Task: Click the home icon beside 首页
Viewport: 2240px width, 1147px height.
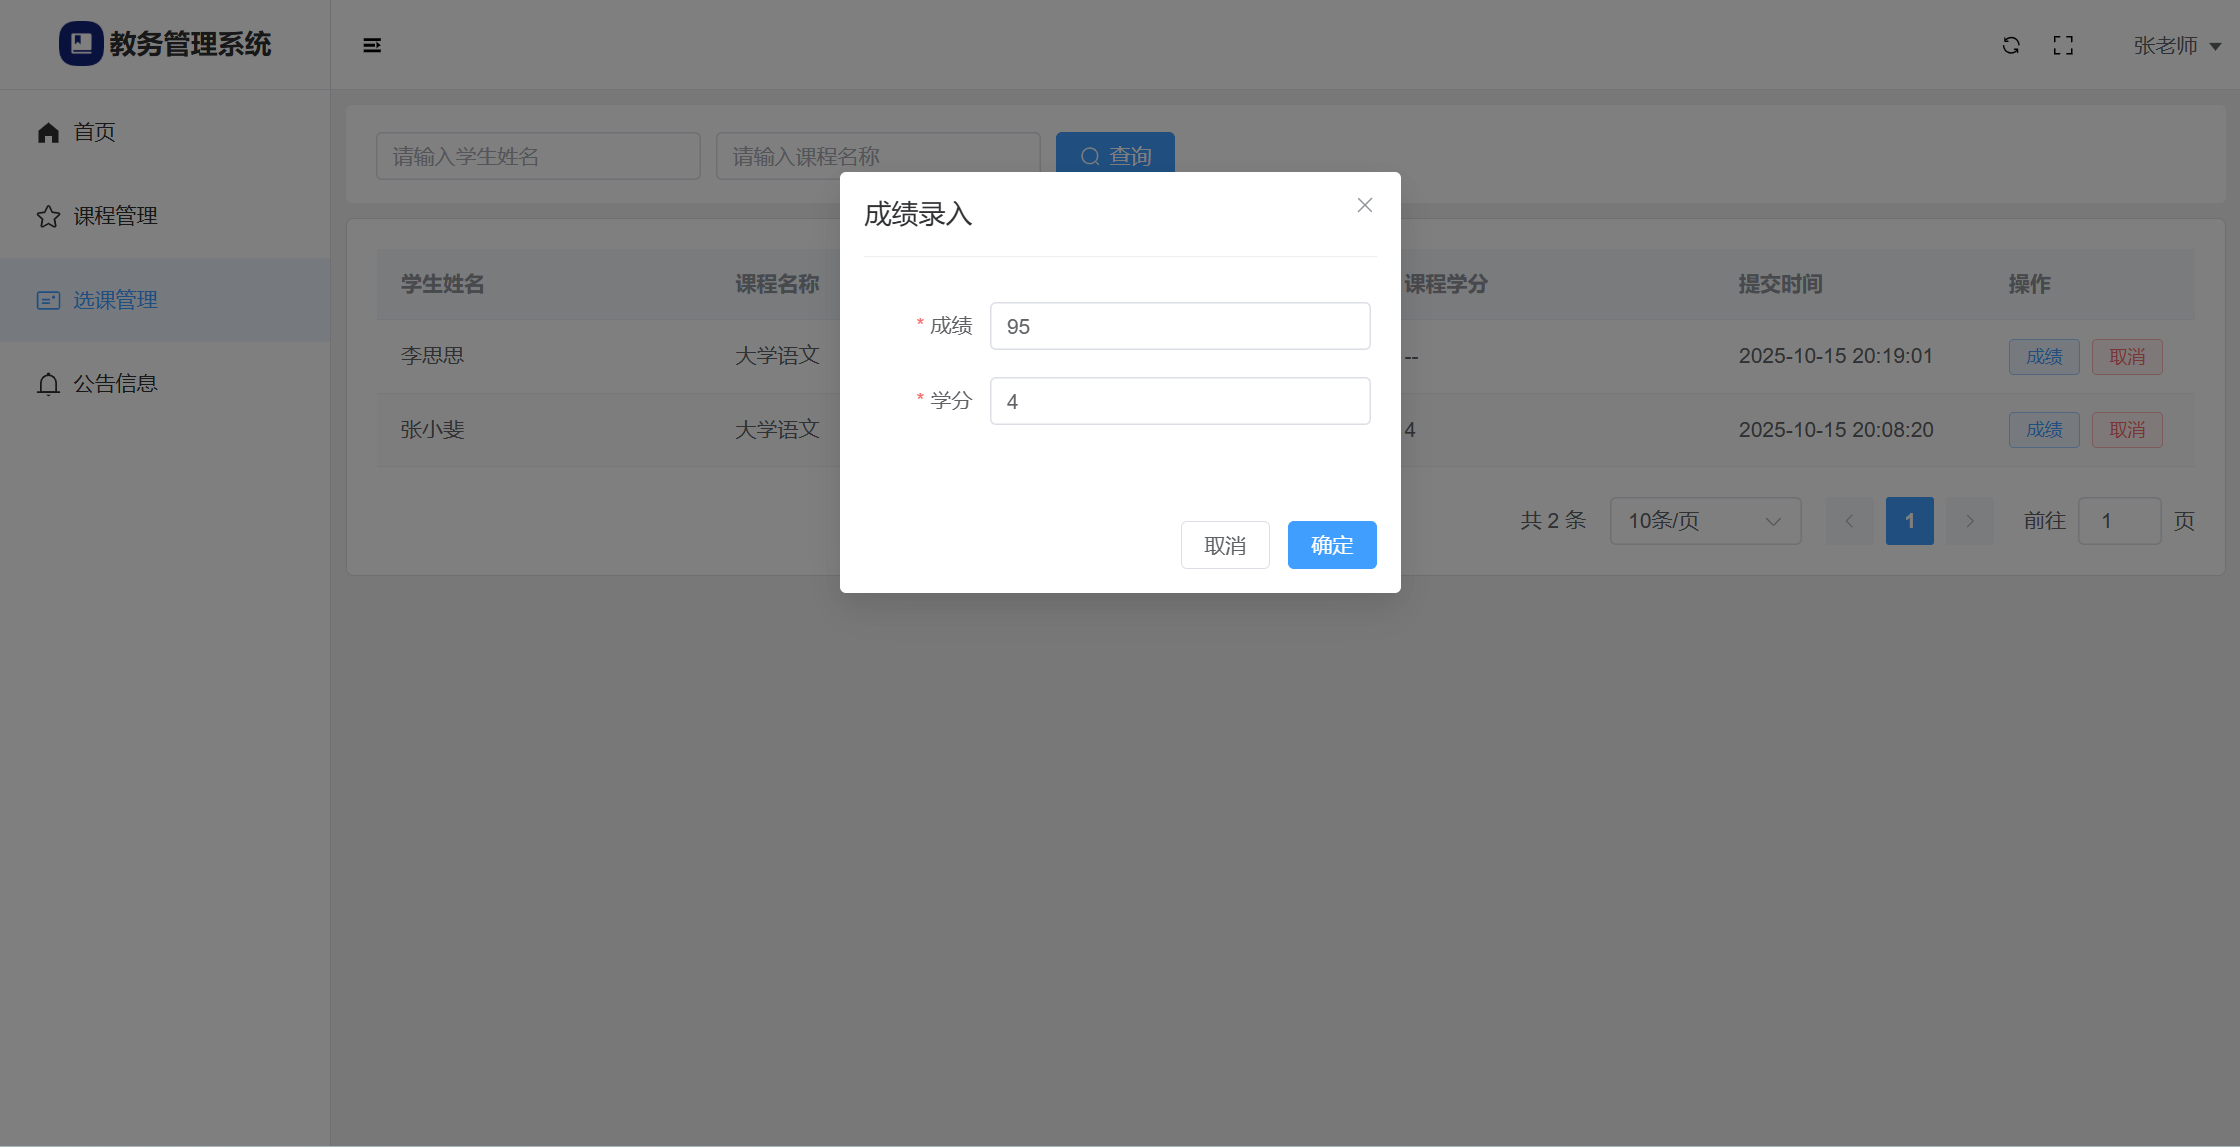Action: 48,132
